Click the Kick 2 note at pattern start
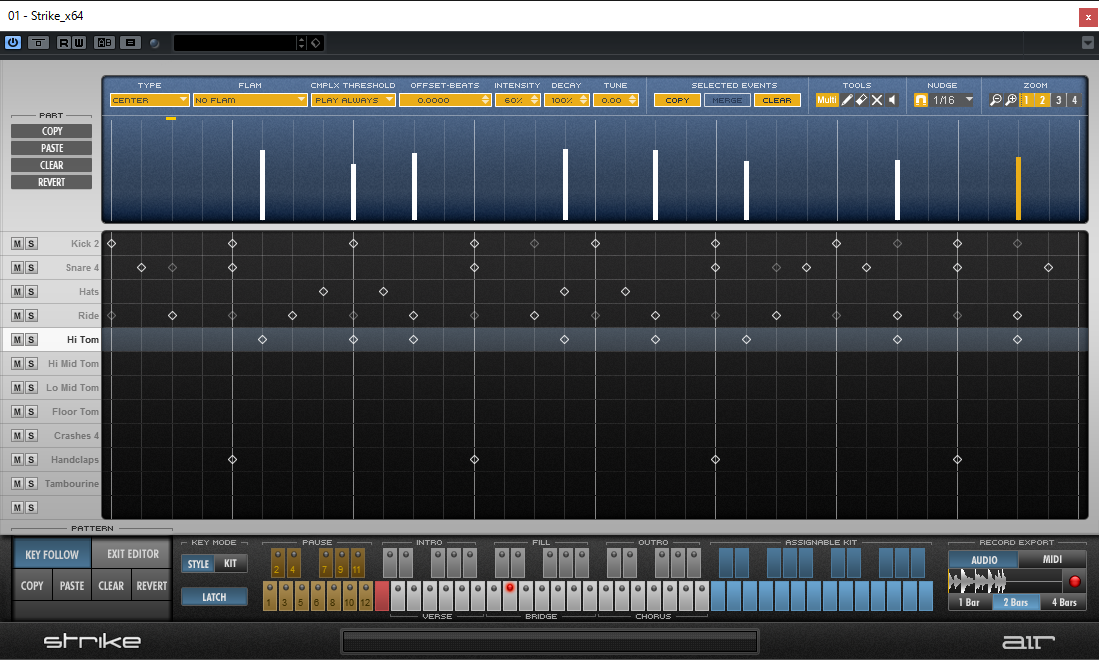 tap(111, 244)
